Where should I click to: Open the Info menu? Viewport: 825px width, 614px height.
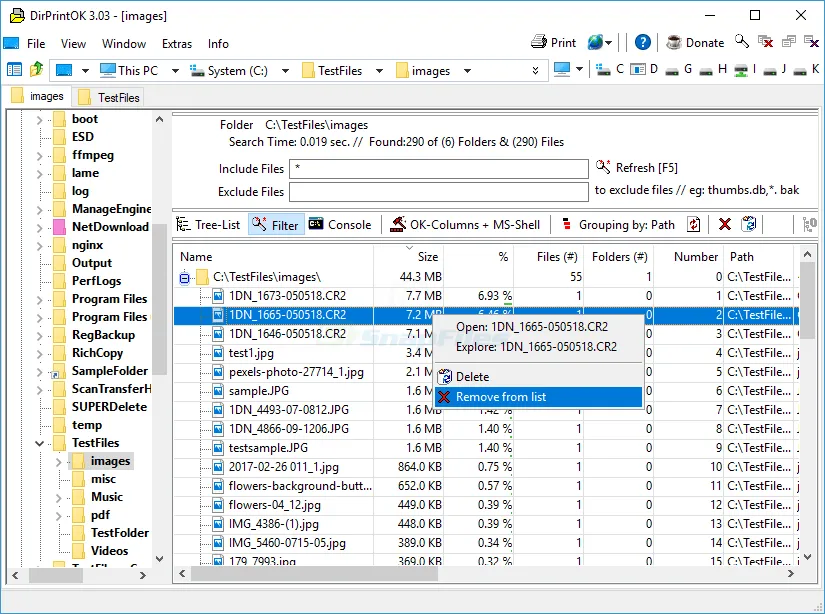(218, 44)
